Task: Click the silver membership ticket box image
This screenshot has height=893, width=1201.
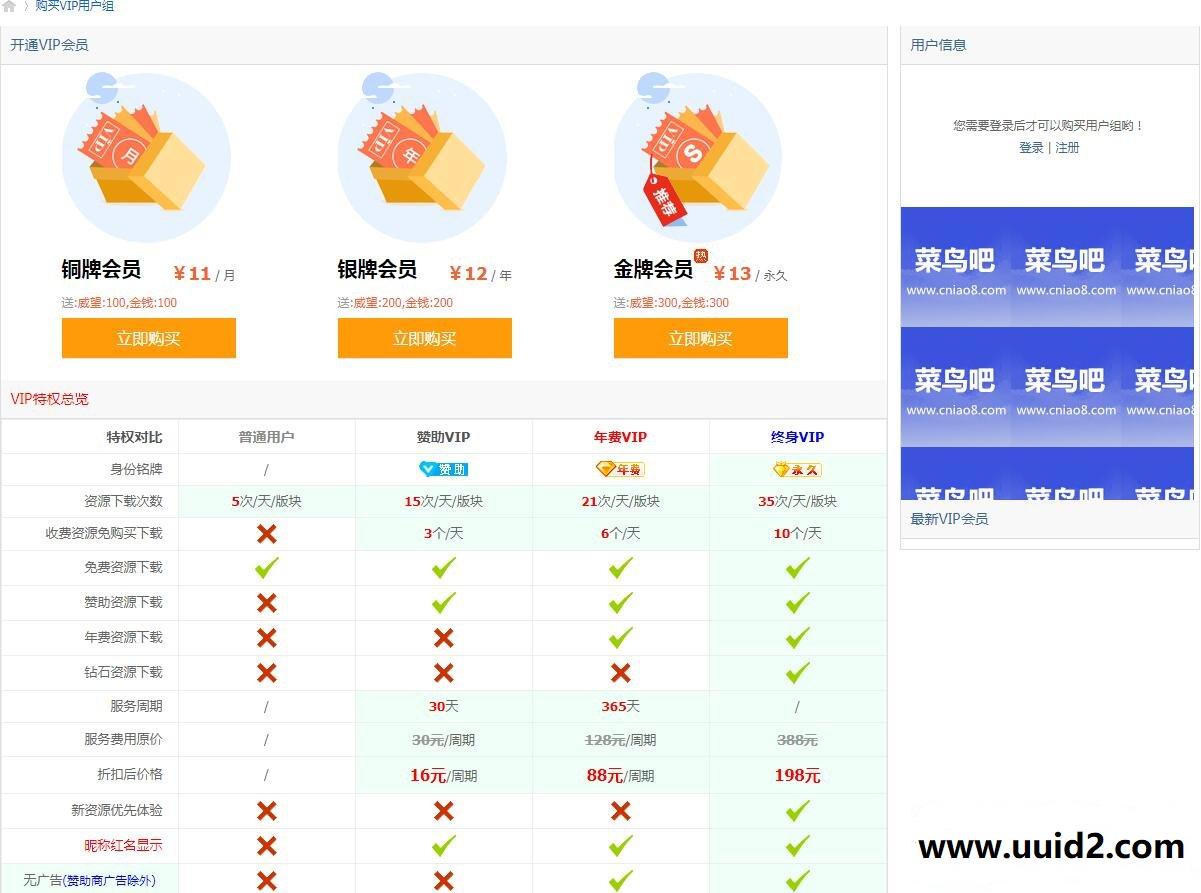Action: click(422, 157)
